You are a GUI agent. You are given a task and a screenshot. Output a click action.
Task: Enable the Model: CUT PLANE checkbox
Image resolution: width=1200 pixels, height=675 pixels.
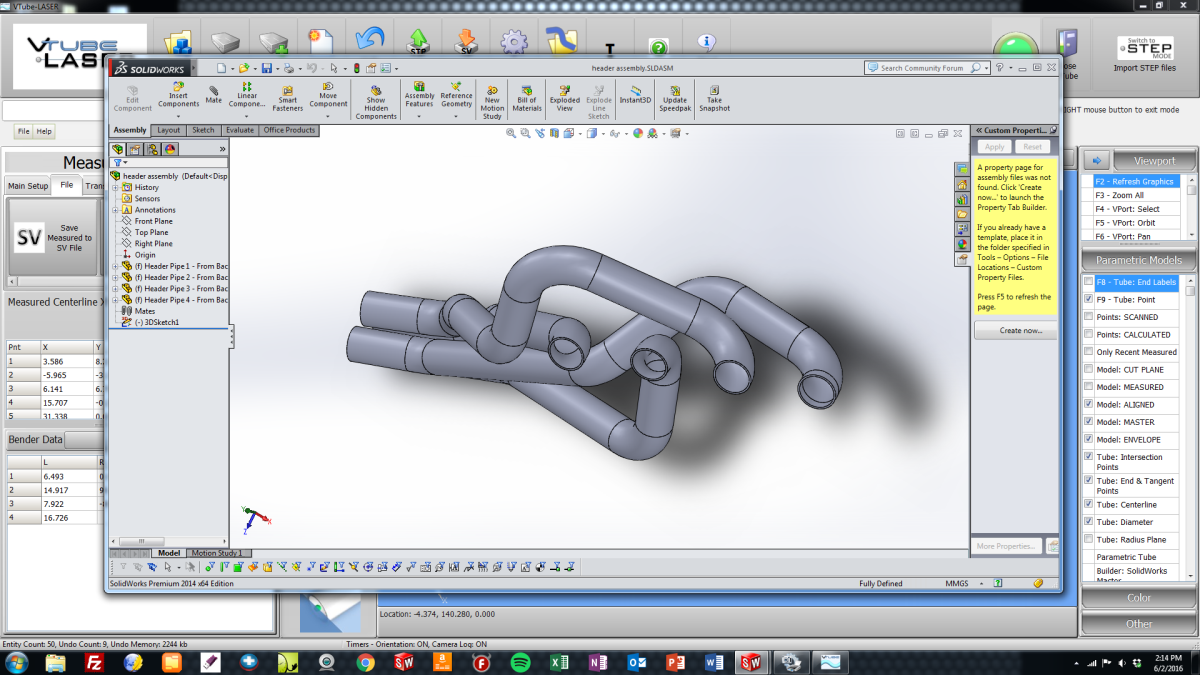pyautogui.click(x=1089, y=370)
